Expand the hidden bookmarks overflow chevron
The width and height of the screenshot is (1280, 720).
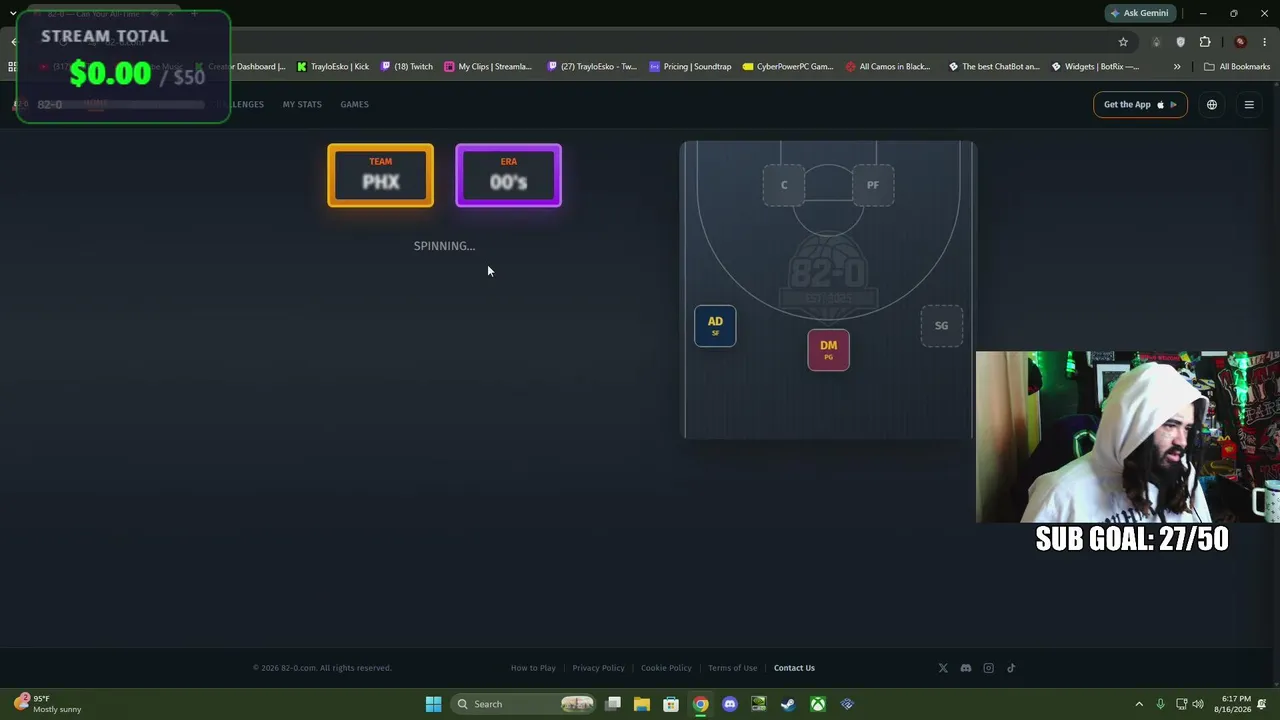[1177, 67]
